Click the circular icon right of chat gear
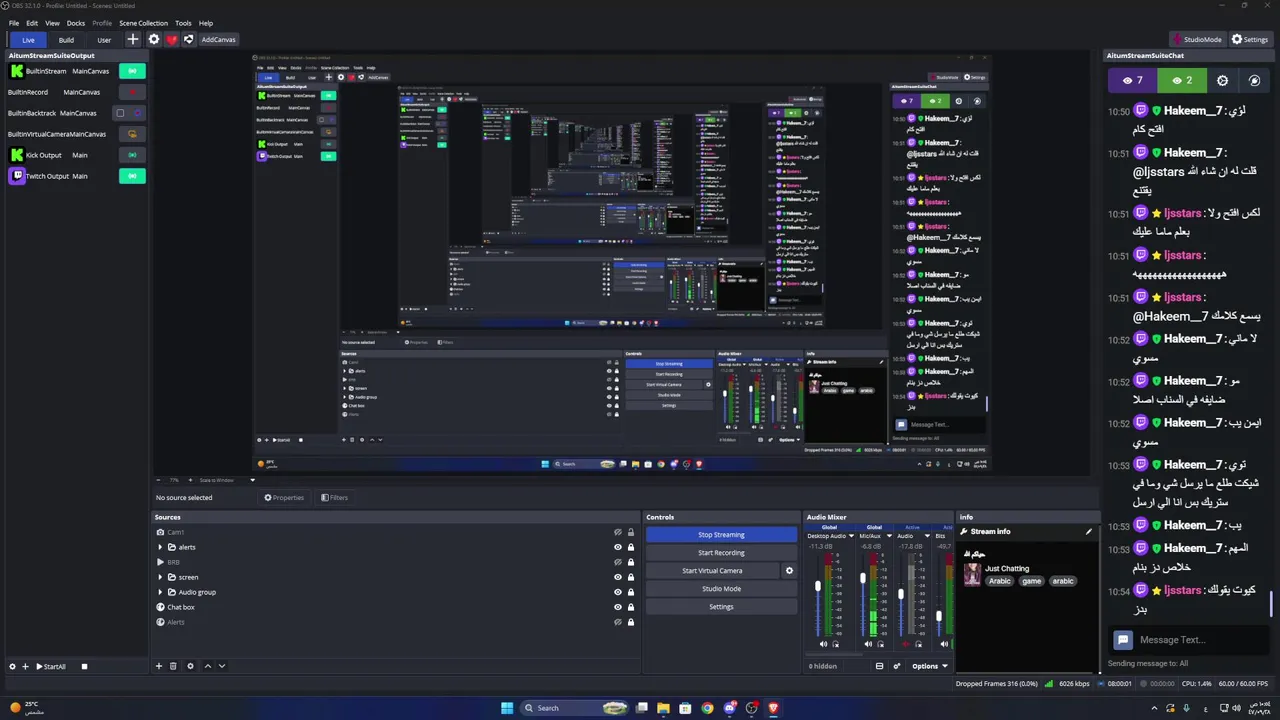1280x720 pixels. [1255, 80]
